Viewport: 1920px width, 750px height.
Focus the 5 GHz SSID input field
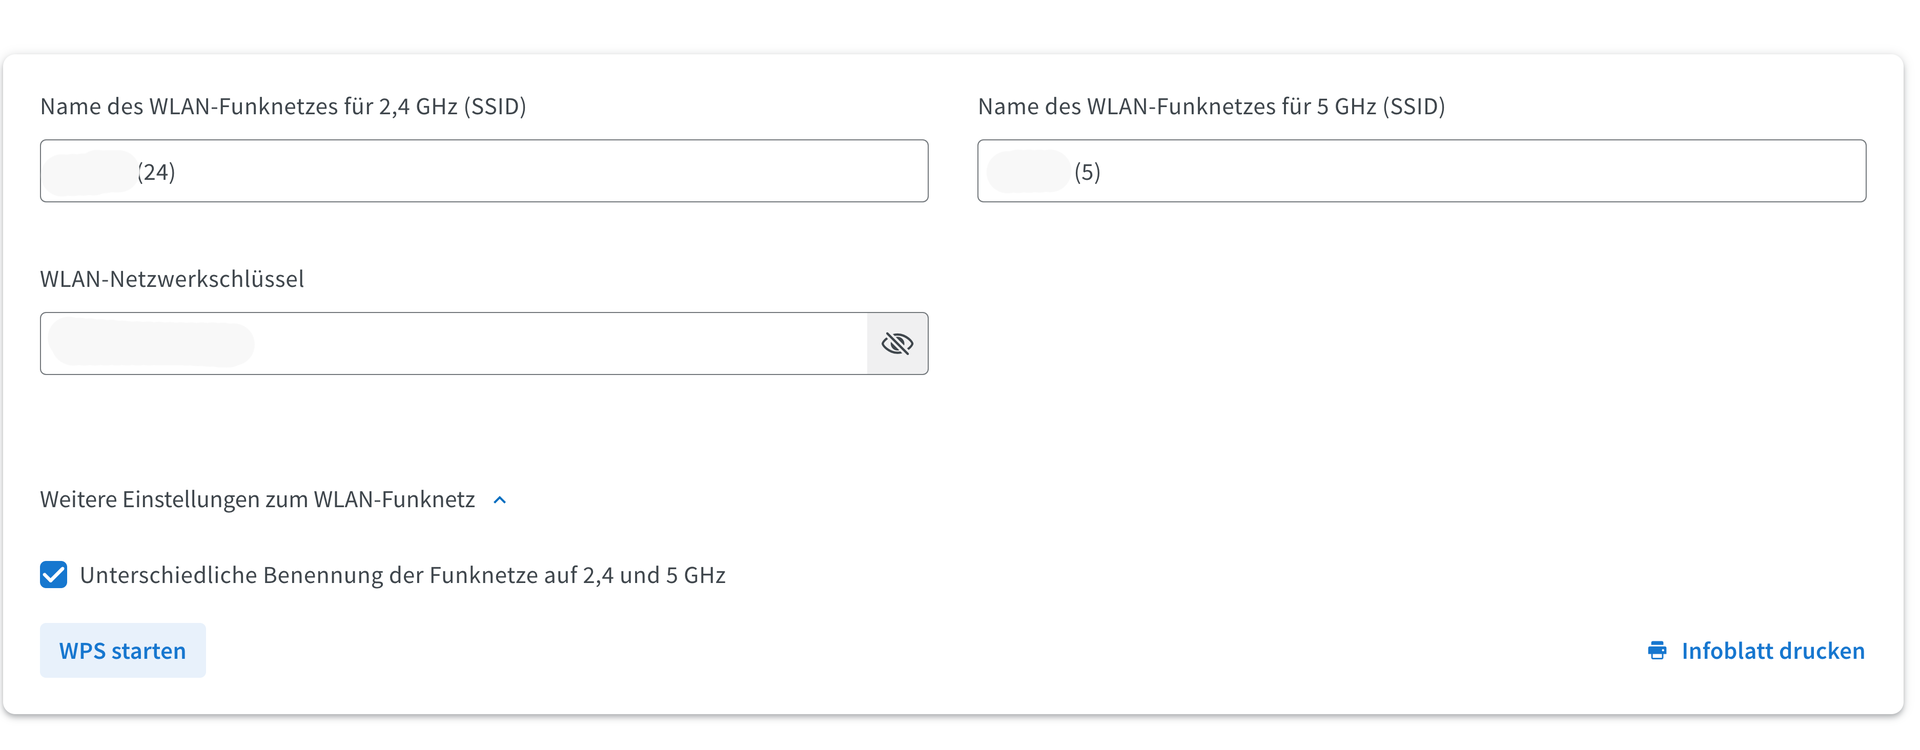1422,171
